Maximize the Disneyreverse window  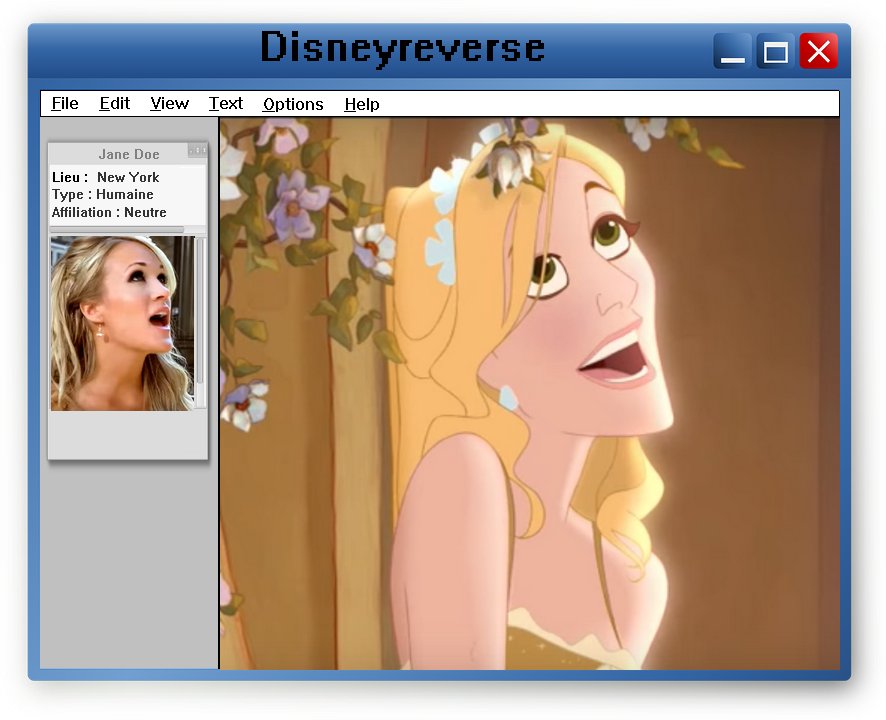775,51
